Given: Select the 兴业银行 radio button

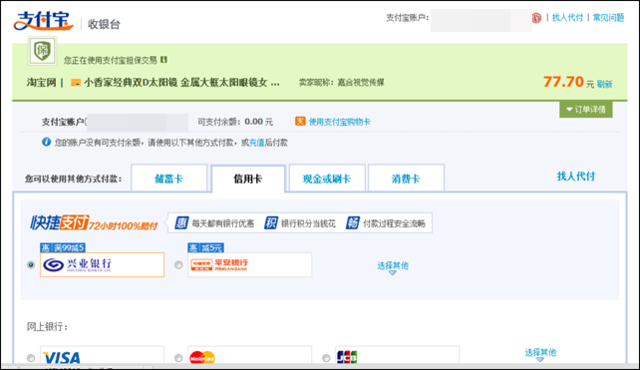Looking at the screenshot, I should (x=31, y=265).
